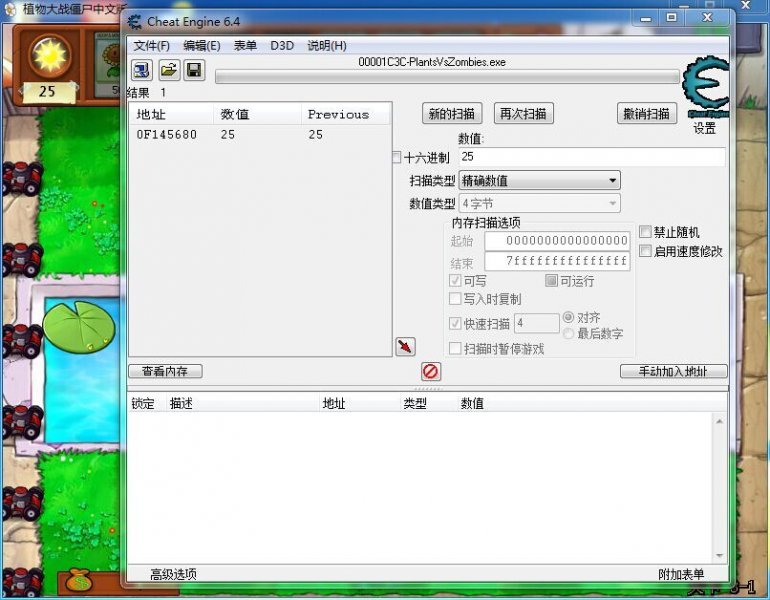The width and height of the screenshot is (770, 600).
Task: Click the lily pad in the pool
Action: (x=79, y=327)
